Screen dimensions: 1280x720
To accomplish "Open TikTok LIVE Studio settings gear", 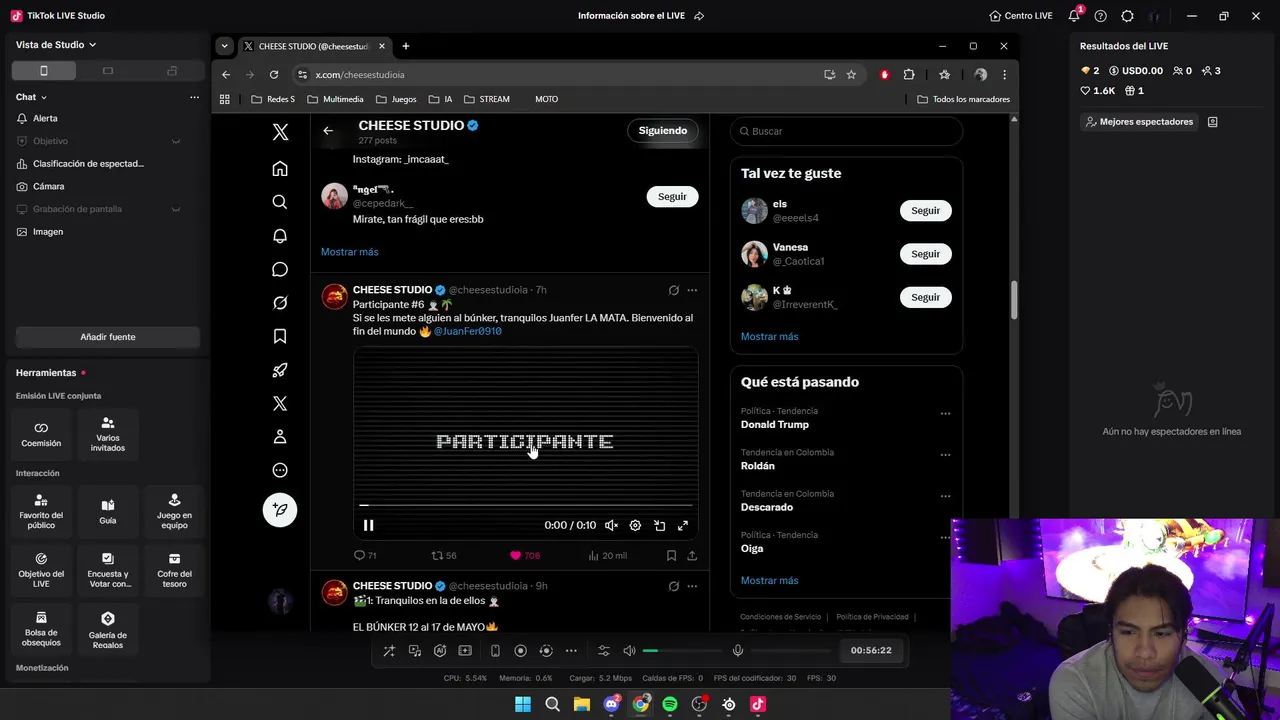I will (x=1127, y=16).
